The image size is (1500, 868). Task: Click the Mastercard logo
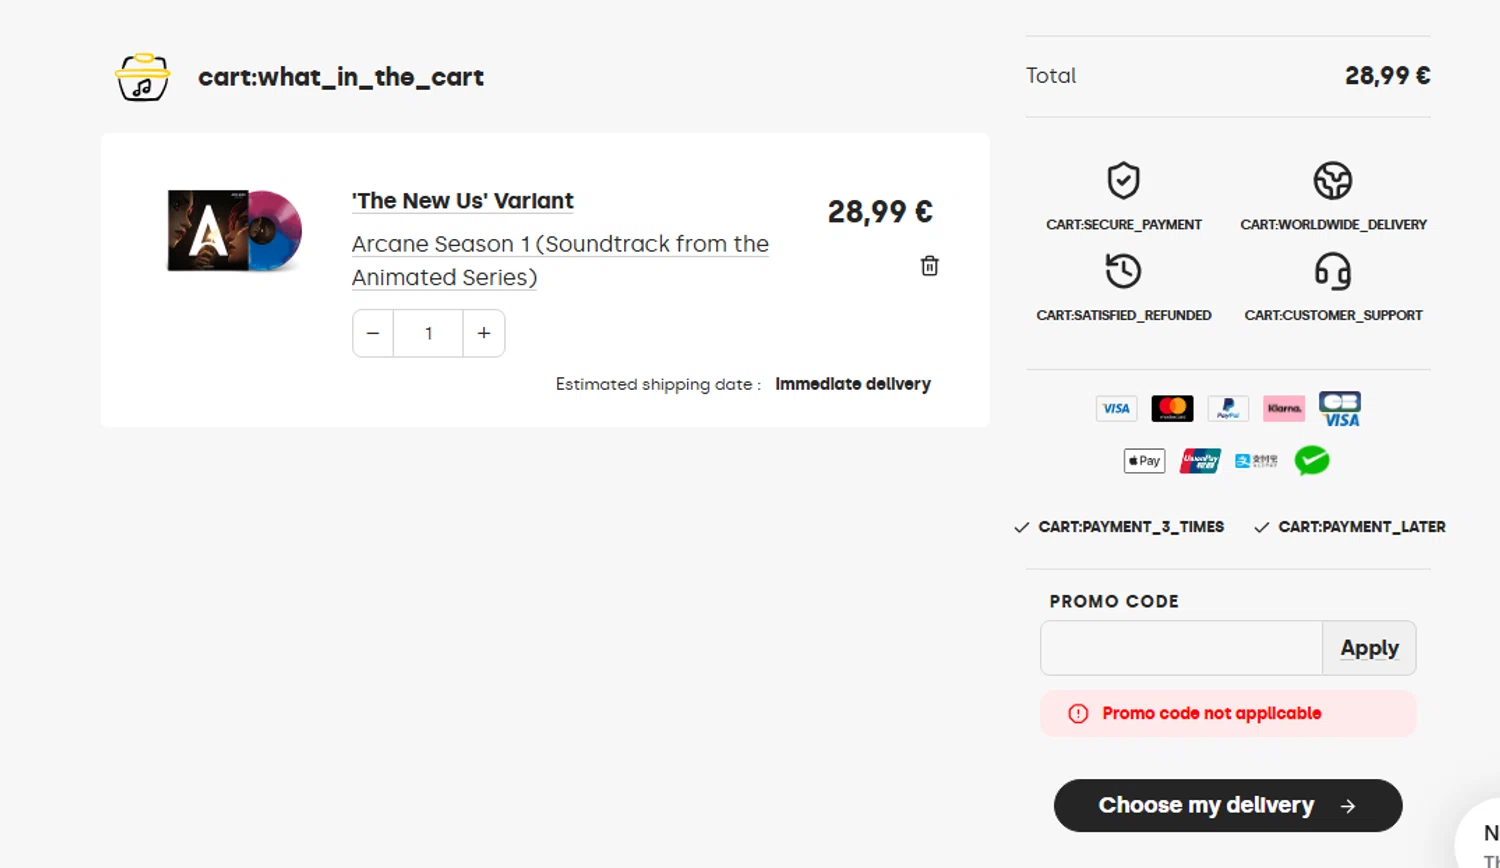tap(1172, 408)
